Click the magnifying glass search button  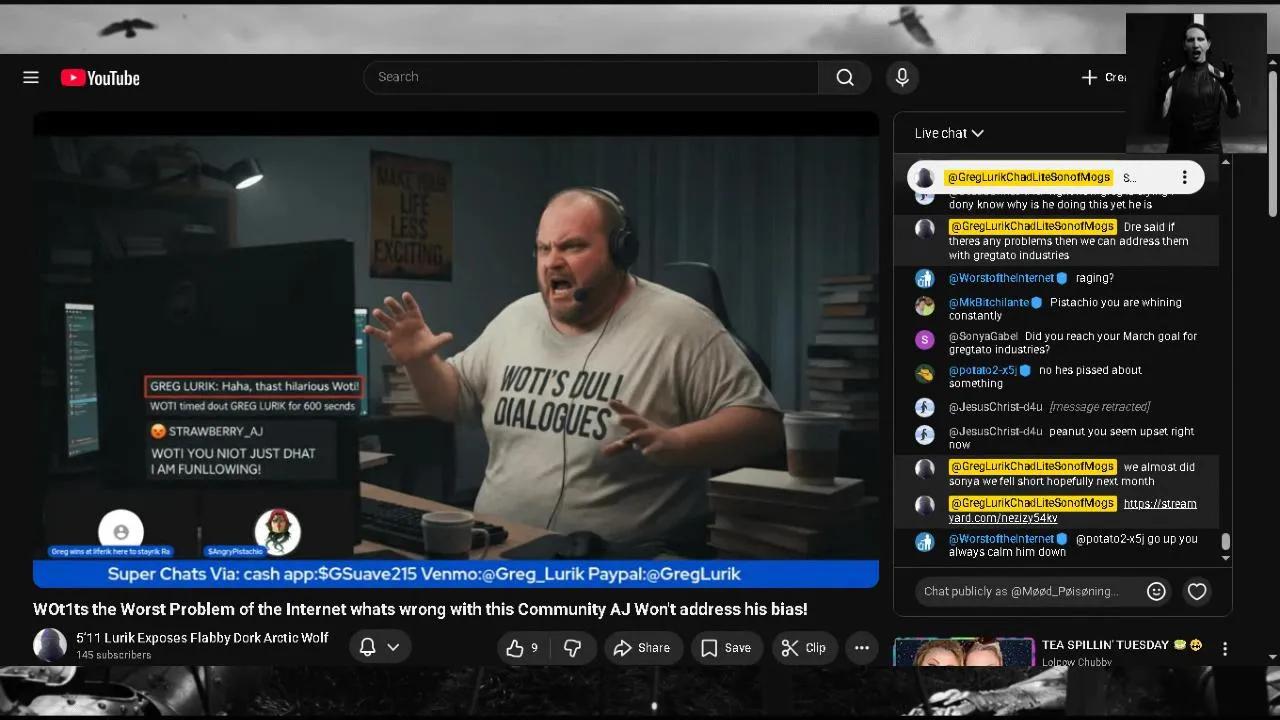pyautogui.click(x=845, y=77)
